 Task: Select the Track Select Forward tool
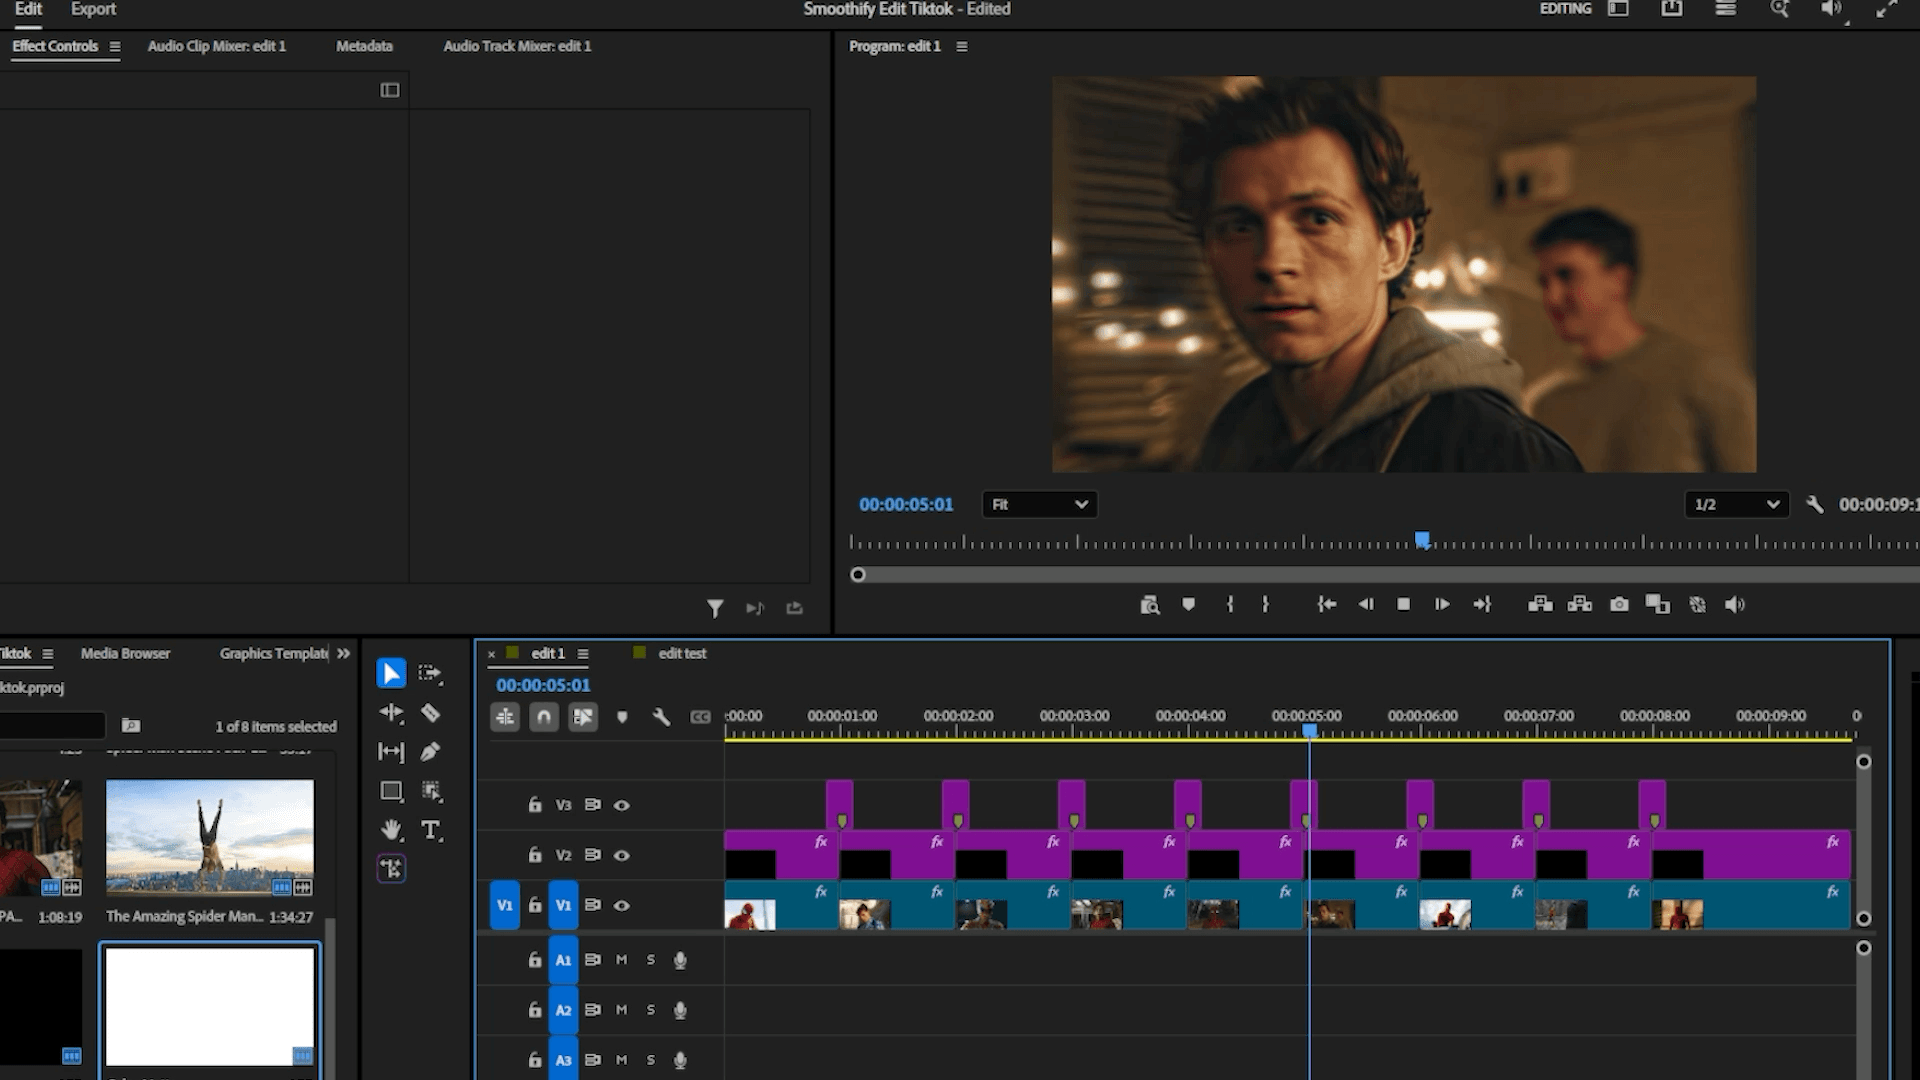(430, 674)
